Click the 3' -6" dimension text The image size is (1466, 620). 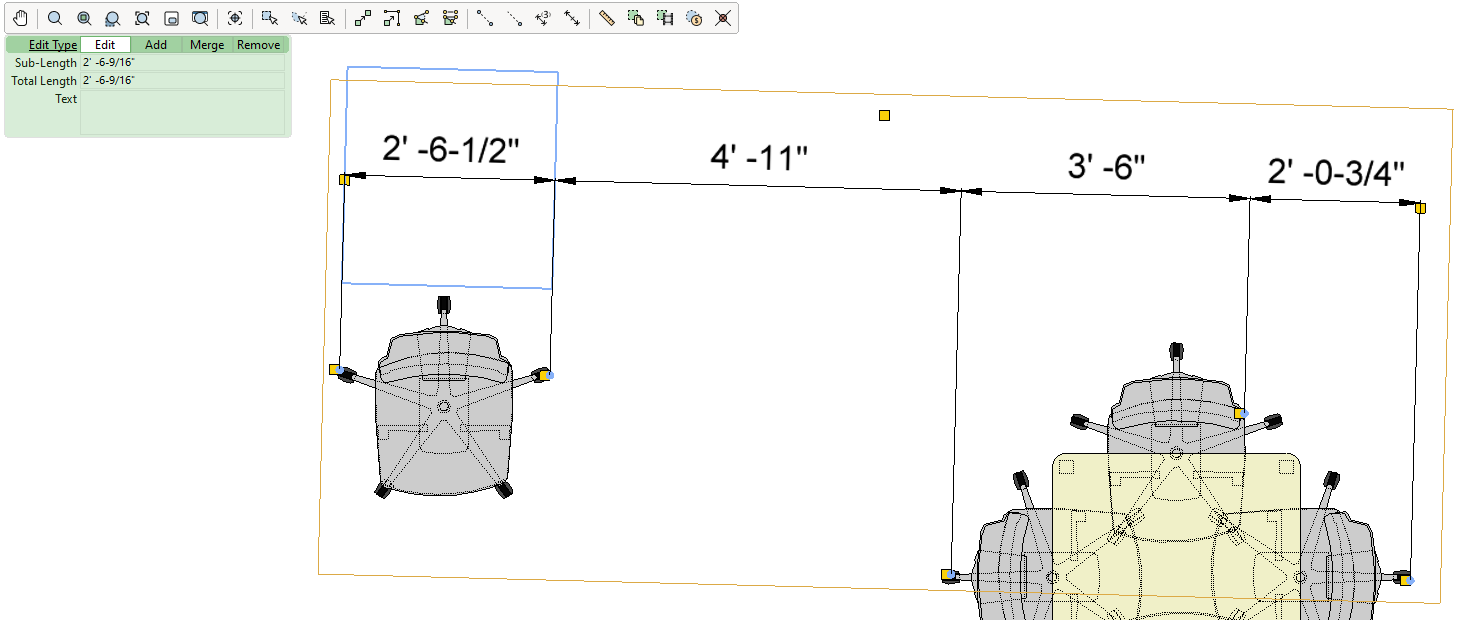pyautogui.click(x=1106, y=166)
